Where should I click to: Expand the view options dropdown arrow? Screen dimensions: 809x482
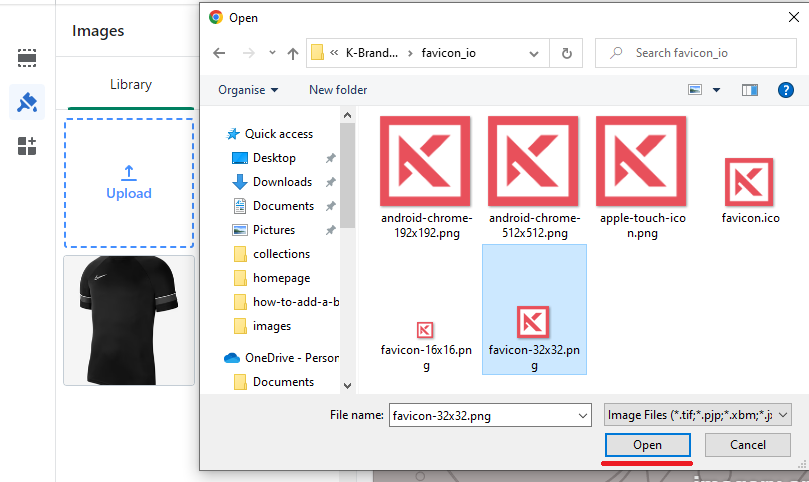(716, 90)
